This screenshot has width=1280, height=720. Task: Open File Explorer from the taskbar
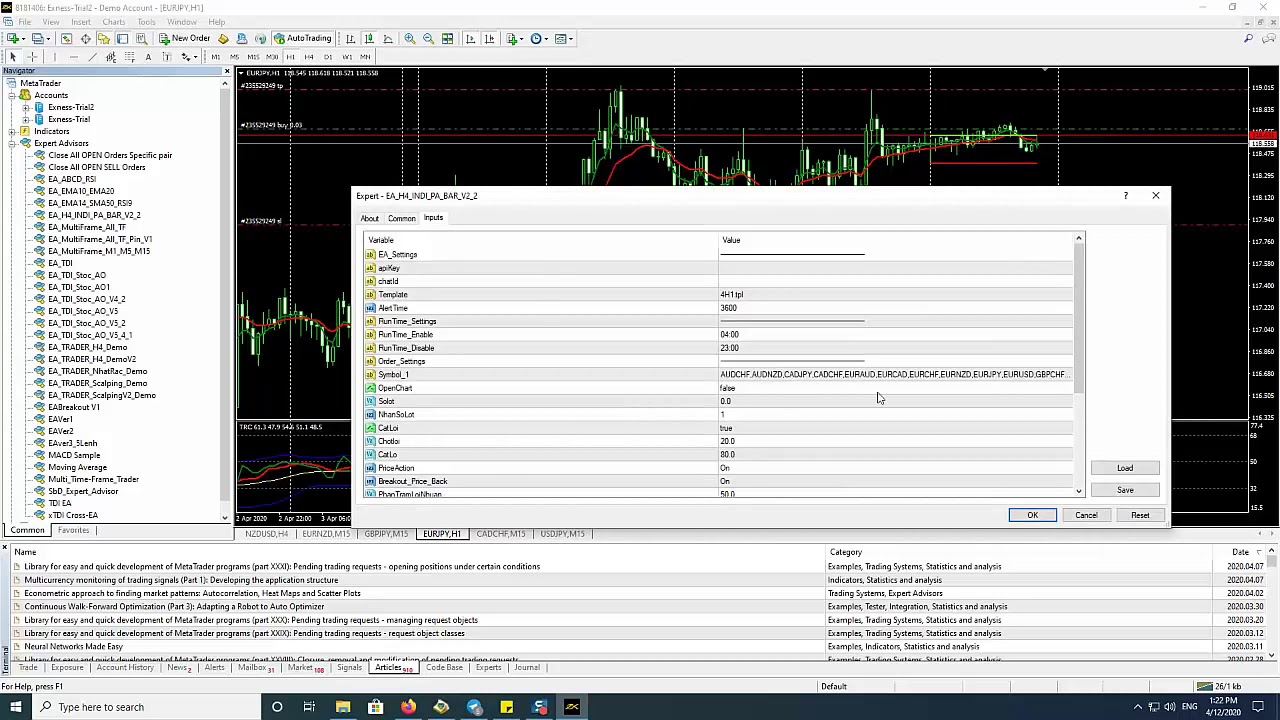(x=342, y=707)
